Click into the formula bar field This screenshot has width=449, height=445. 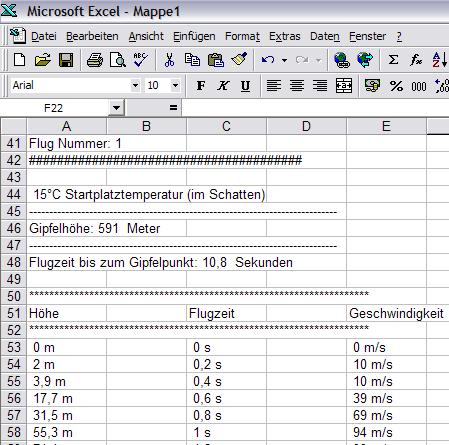(315, 107)
